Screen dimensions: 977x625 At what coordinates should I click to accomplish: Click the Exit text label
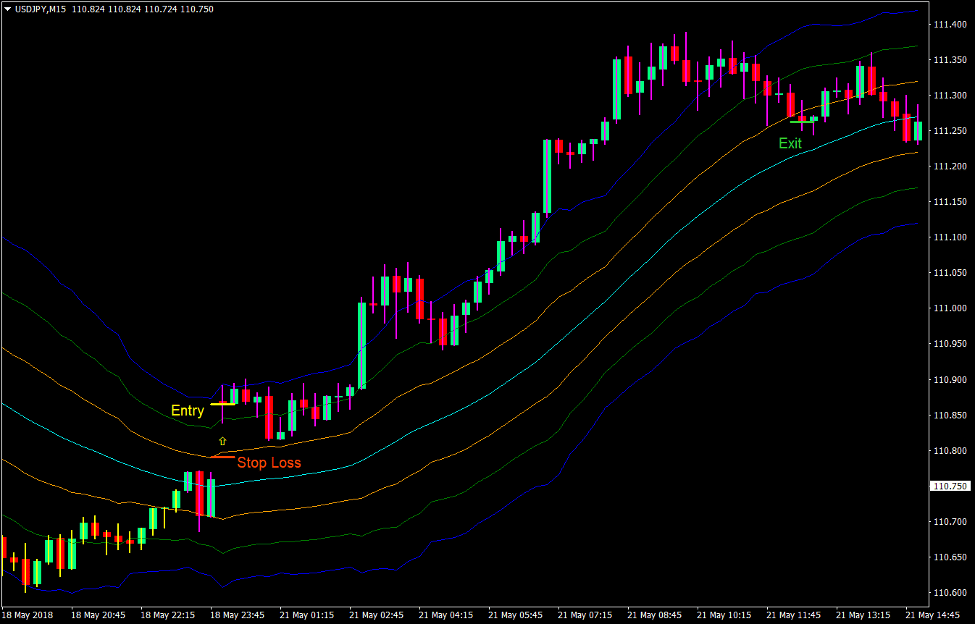788,144
